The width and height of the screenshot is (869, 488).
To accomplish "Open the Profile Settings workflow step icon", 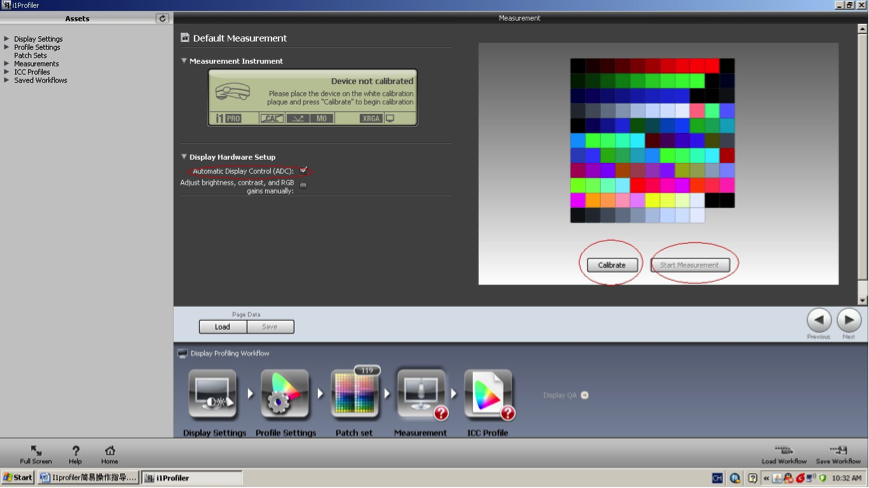I will (284, 394).
